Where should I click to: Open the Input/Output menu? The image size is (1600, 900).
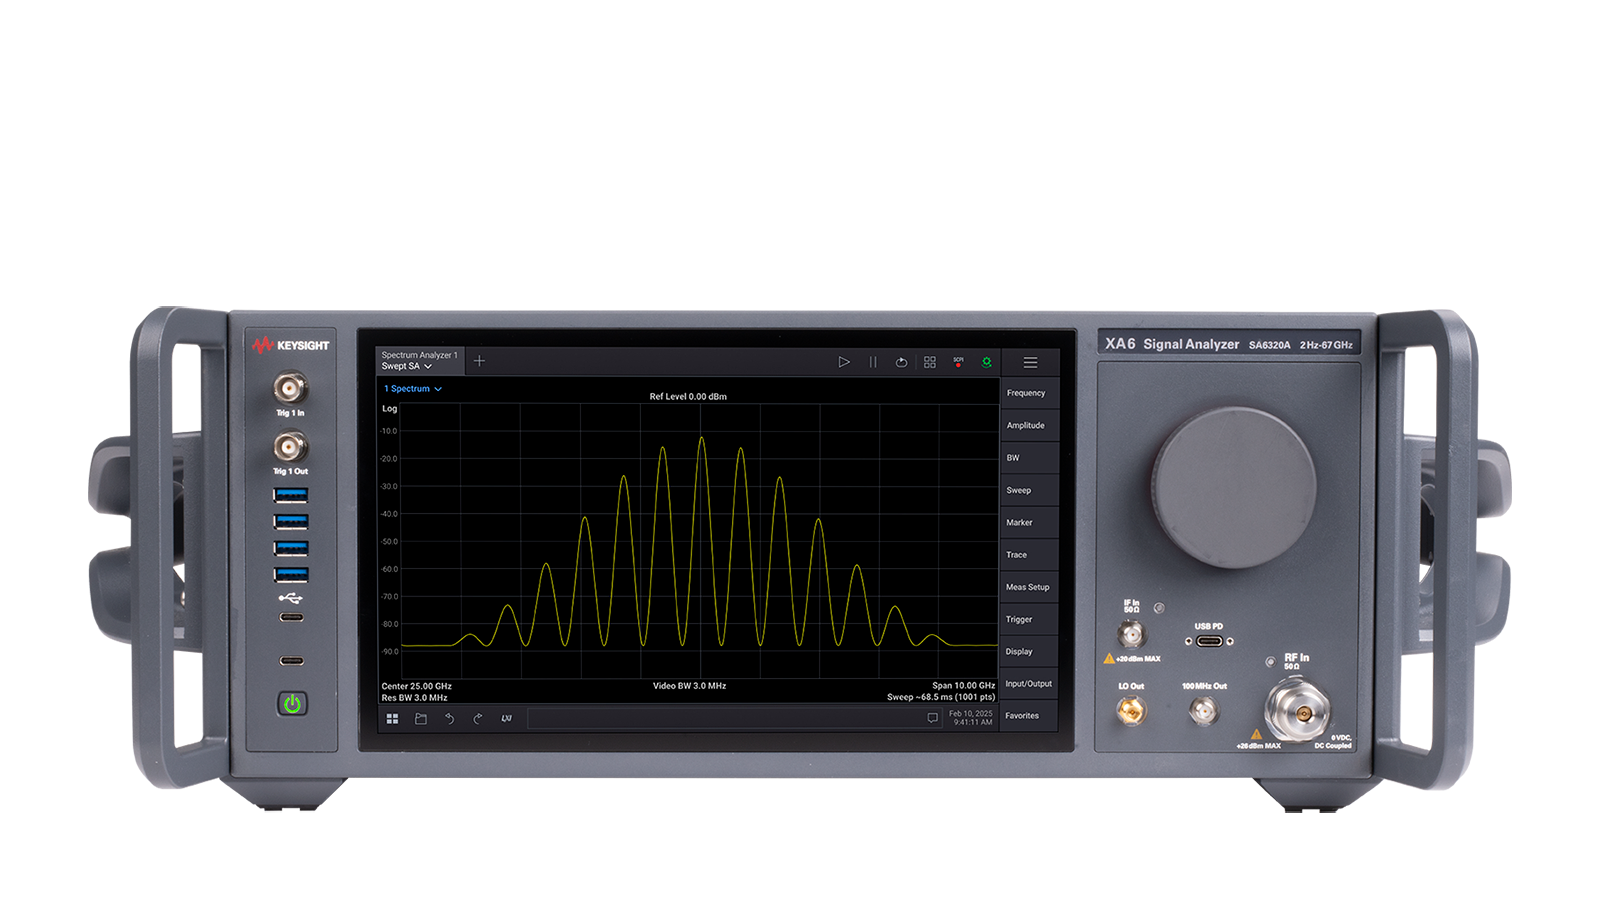coord(1029,684)
